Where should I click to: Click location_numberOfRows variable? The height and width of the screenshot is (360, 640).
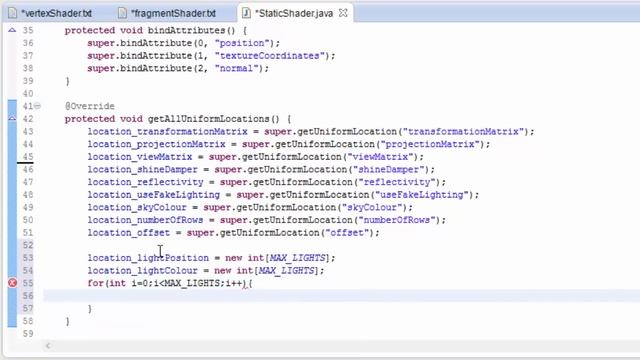tap(145, 220)
